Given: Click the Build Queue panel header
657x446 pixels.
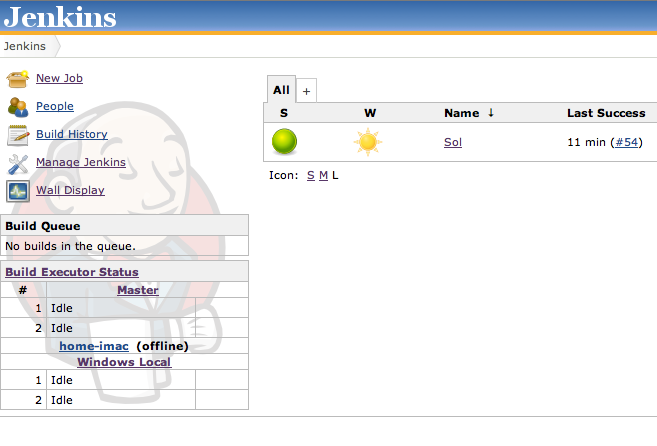Looking at the screenshot, I should (x=124, y=226).
